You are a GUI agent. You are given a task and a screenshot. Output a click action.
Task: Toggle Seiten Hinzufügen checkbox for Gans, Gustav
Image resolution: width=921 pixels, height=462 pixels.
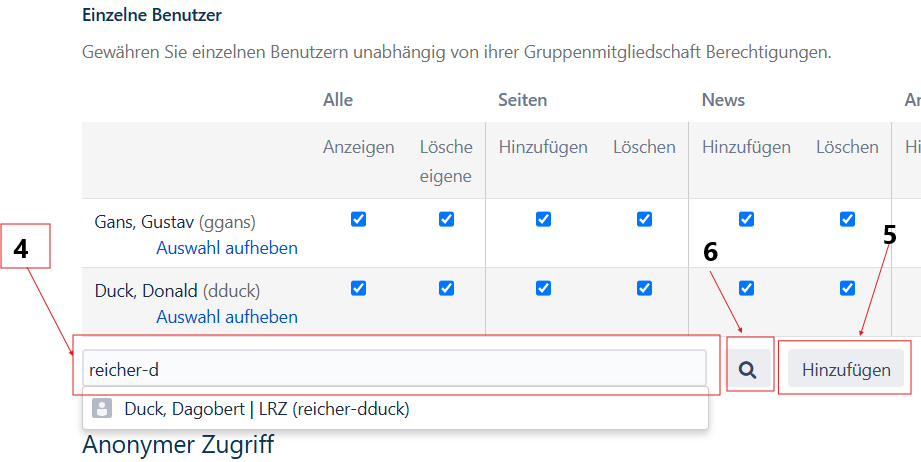click(x=543, y=219)
